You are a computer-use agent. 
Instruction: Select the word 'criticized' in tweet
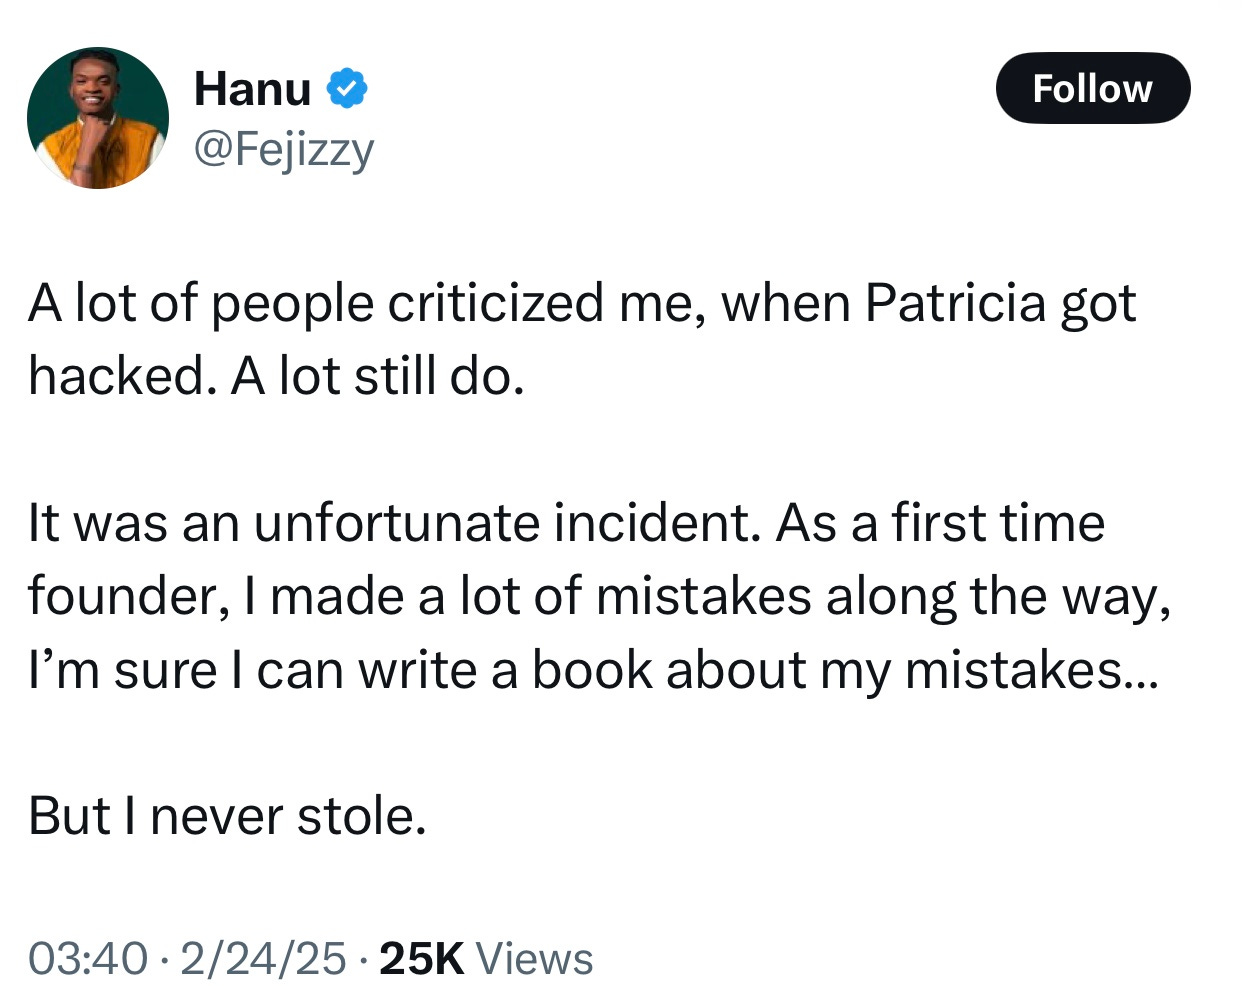pyautogui.click(x=495, y=303)
